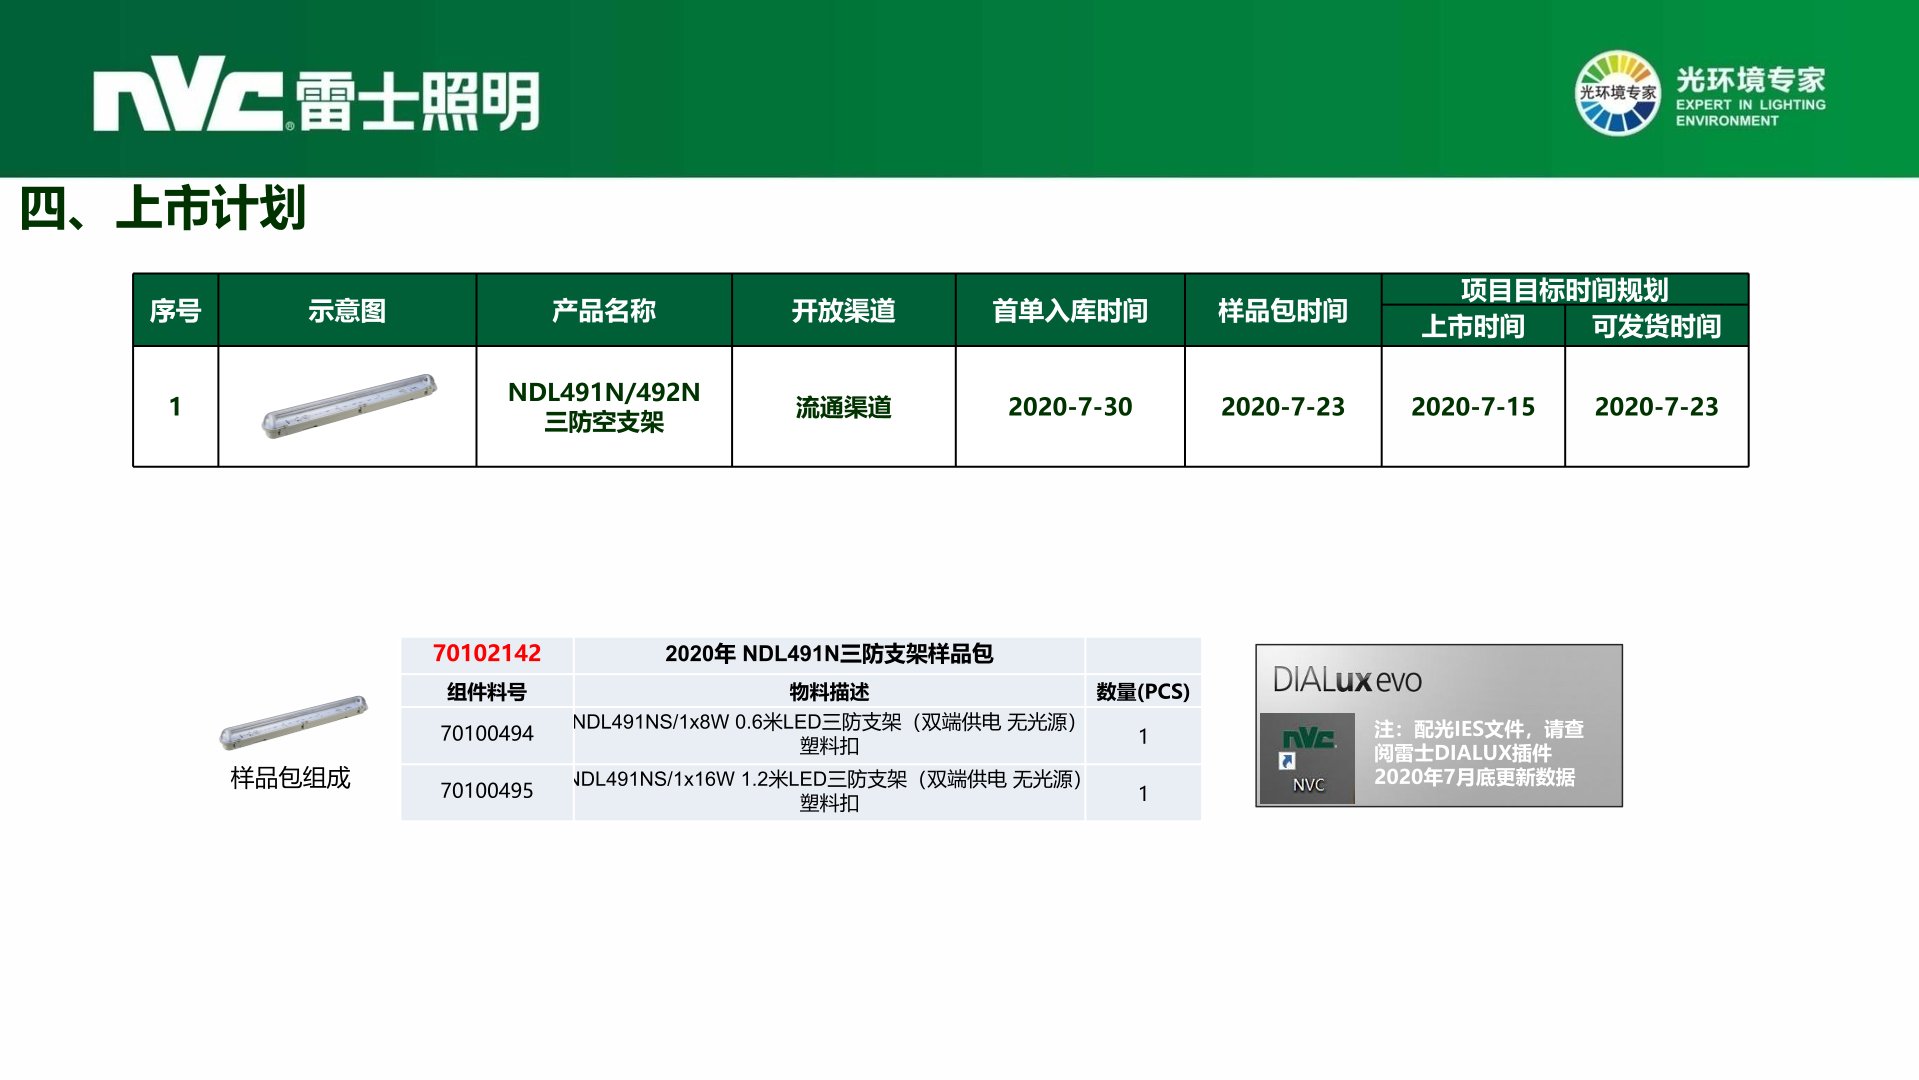Click the 项目目标时间规划 merged header
The height and width of the screenshot is (1080, 1919).
[x=1564, y=290]
